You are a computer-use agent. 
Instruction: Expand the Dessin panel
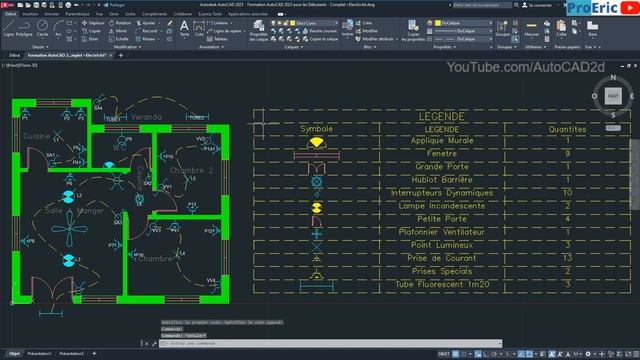[x=40, y=47]
